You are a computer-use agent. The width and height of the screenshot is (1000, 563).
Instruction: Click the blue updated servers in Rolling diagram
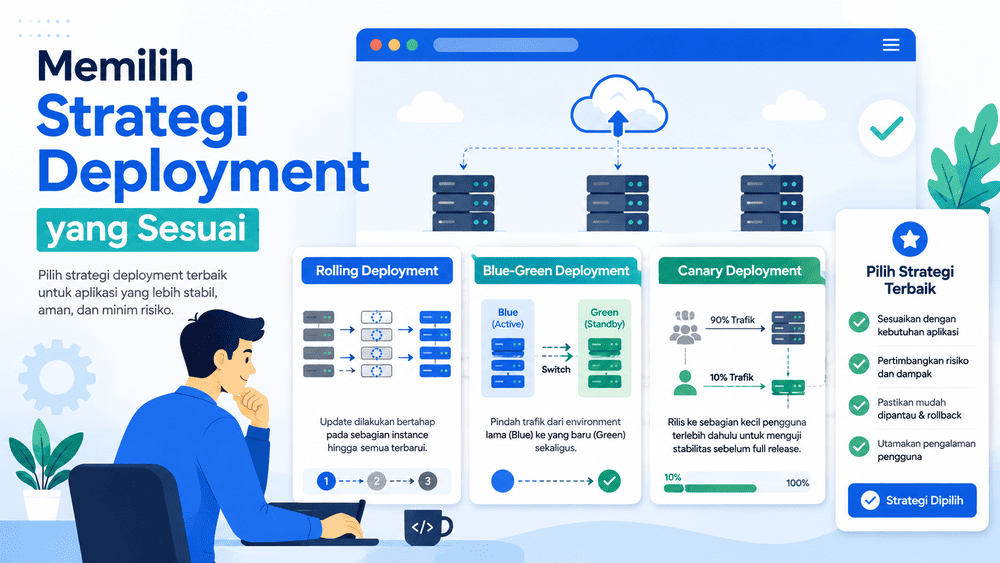click(435, 344)
